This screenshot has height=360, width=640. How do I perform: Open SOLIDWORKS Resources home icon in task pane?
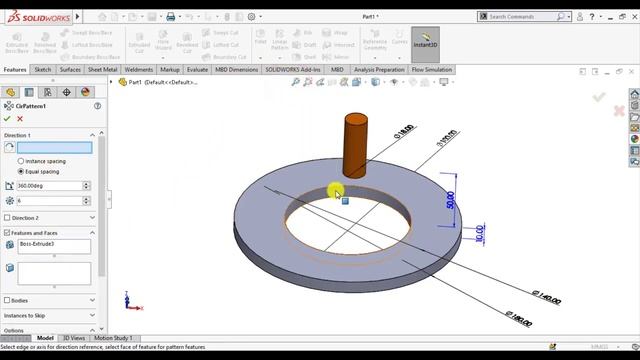pyautogui.click(x=634, y=94)
